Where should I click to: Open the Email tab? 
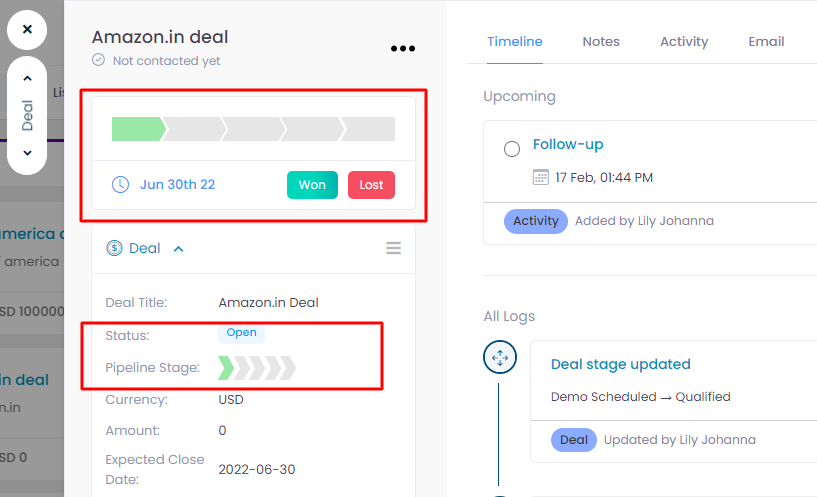[766, 42]
